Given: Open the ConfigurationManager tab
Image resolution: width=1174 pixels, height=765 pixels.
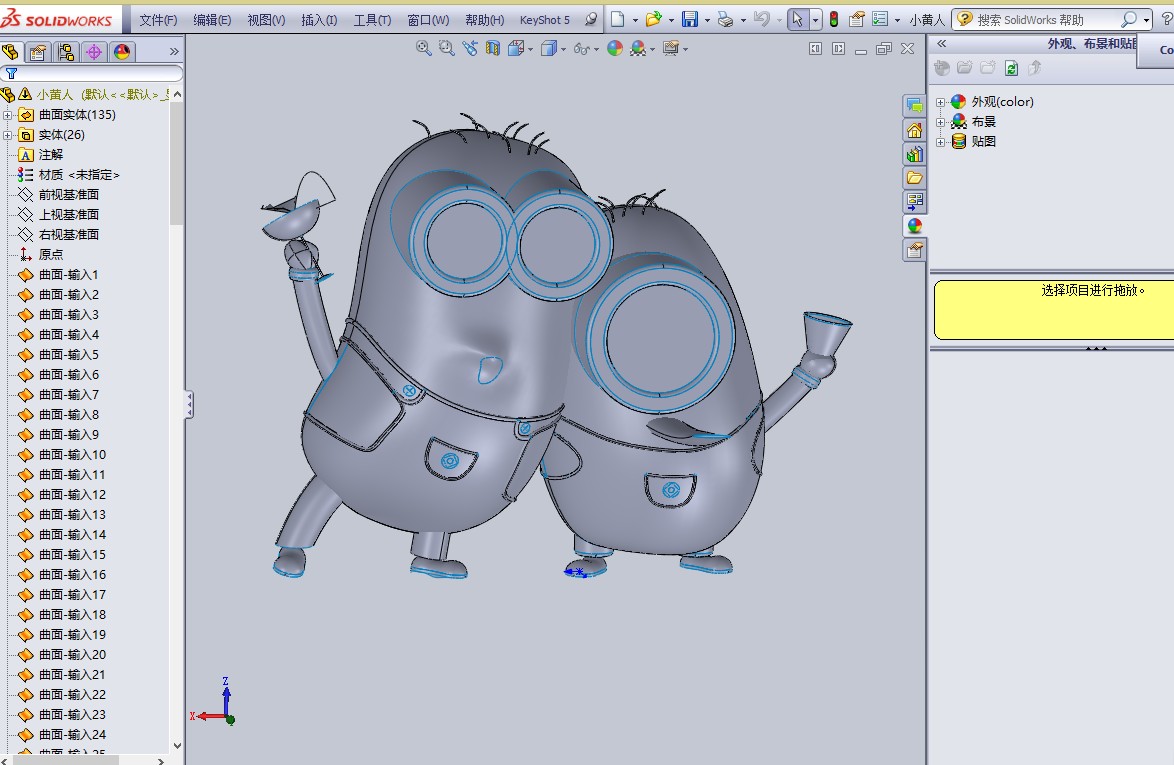Looking at the screenshot, I should (66, 52).
